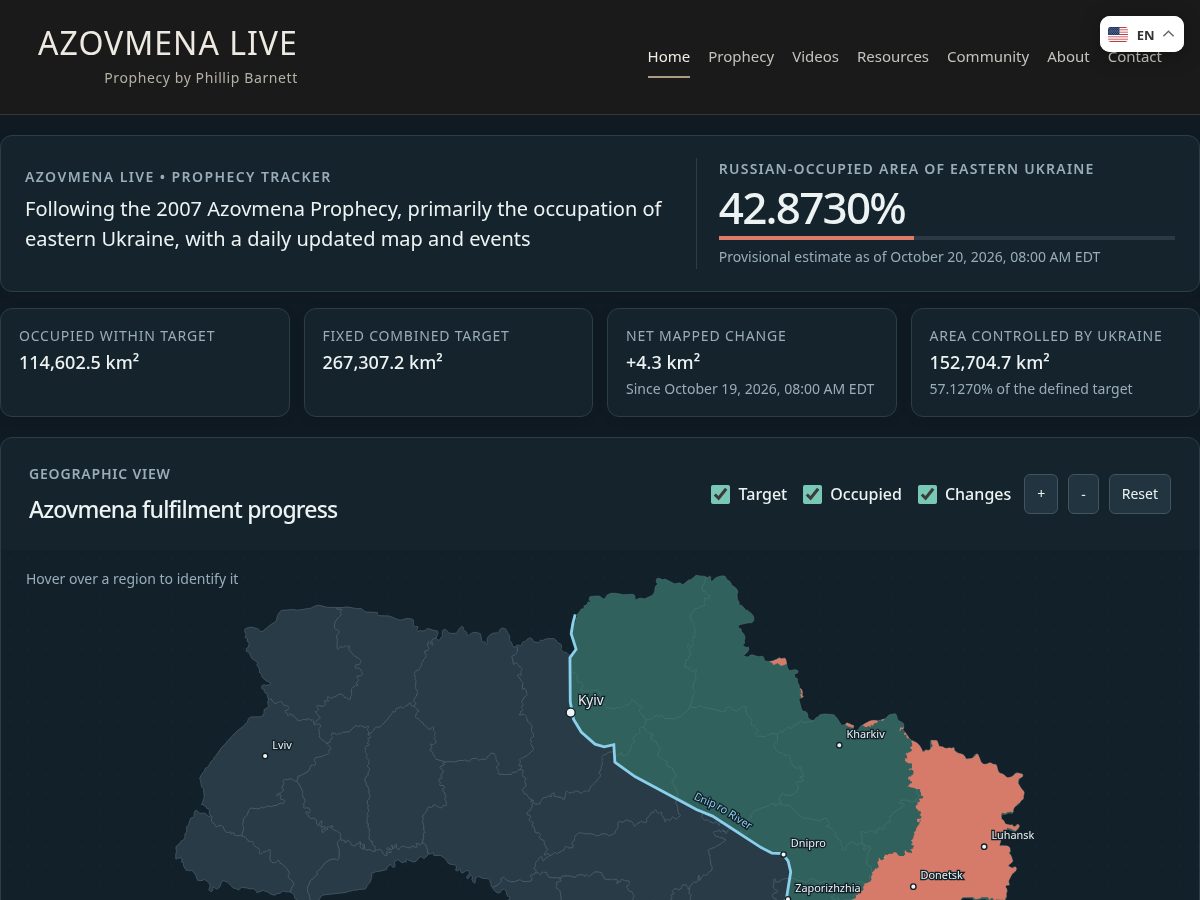The image size is (1200, 900).
Task: Click the 'Azovmena fulfilment progress' heading
Action: tap(183, 510)
